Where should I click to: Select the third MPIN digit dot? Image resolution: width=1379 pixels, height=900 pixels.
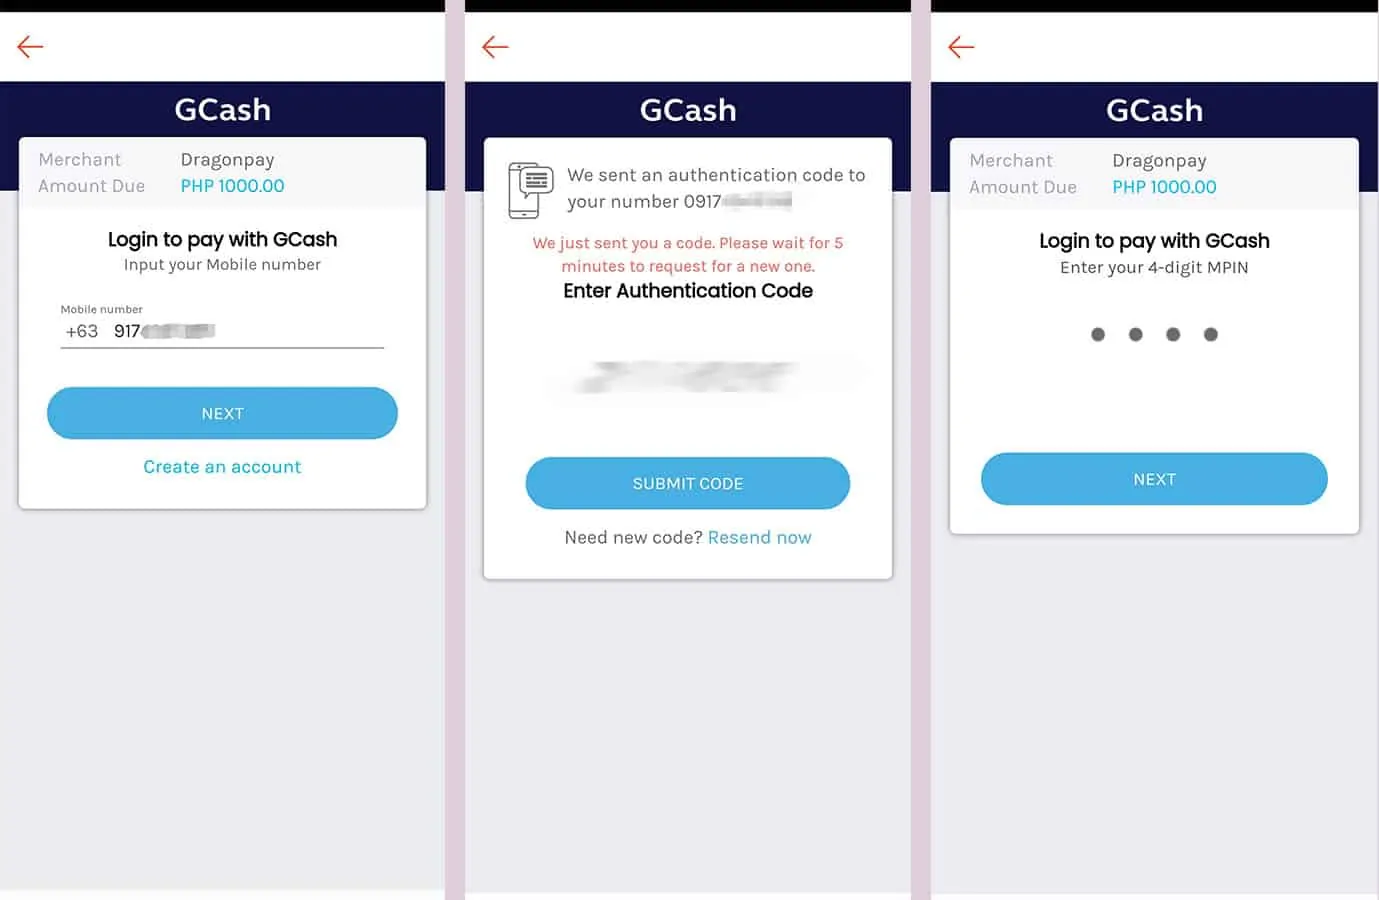pyautogui.click(x=1173, y=334)
